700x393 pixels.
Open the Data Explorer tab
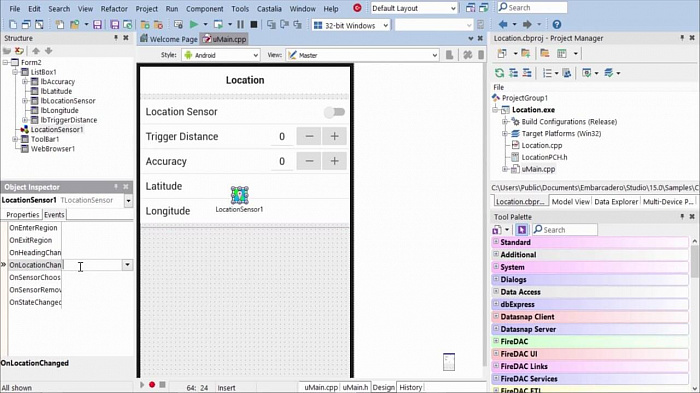point(616,201)
